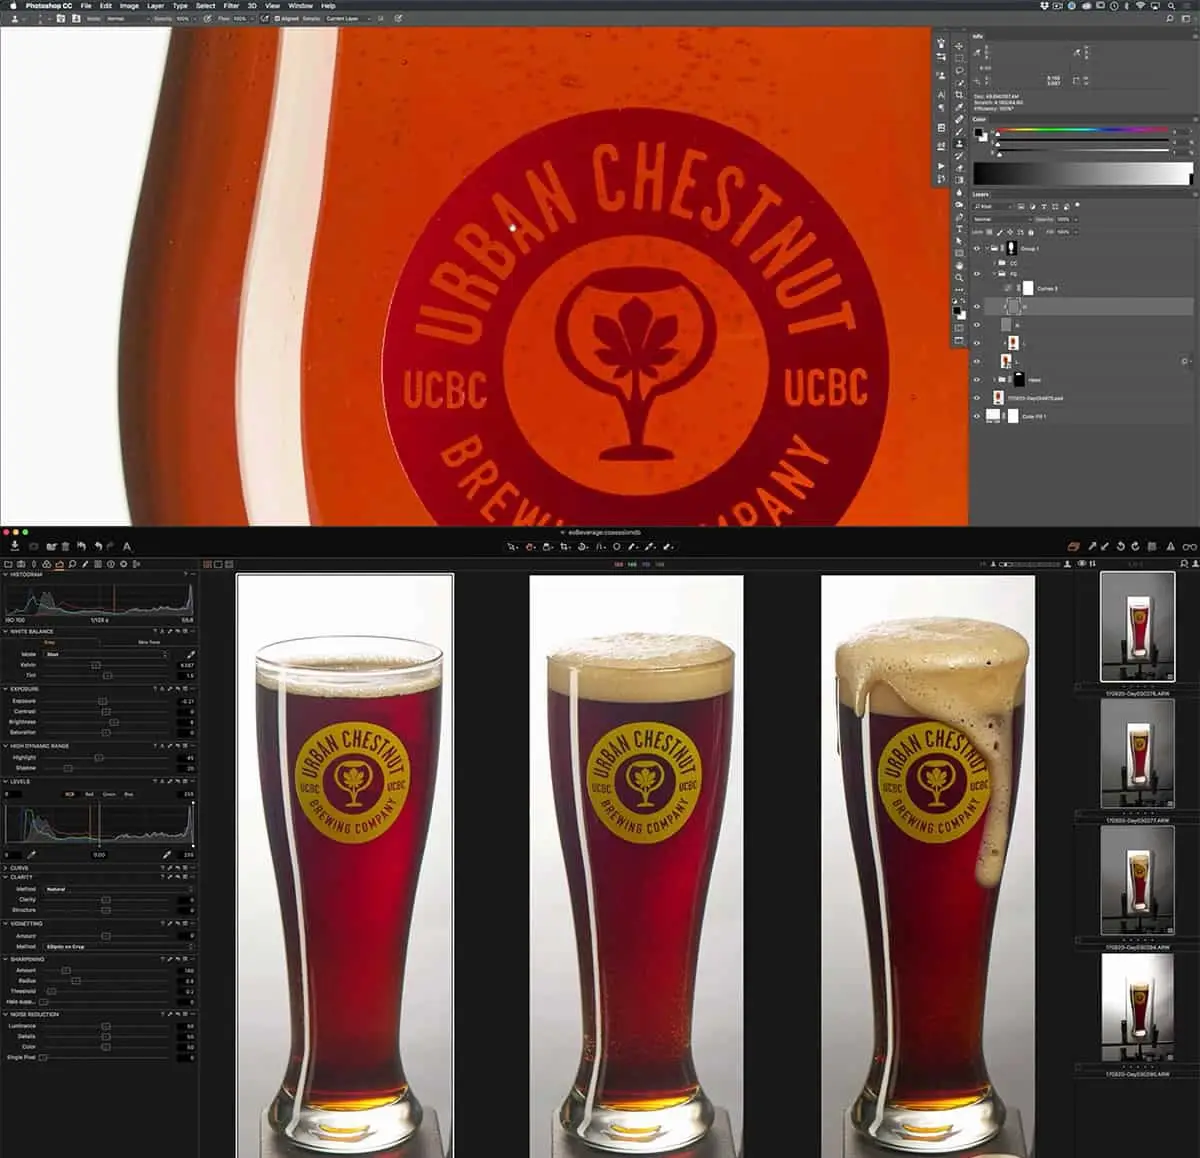Viewport: 1200px width, 1158px height.
Task: Select the Type tool
Action: (x=959, y=229)
